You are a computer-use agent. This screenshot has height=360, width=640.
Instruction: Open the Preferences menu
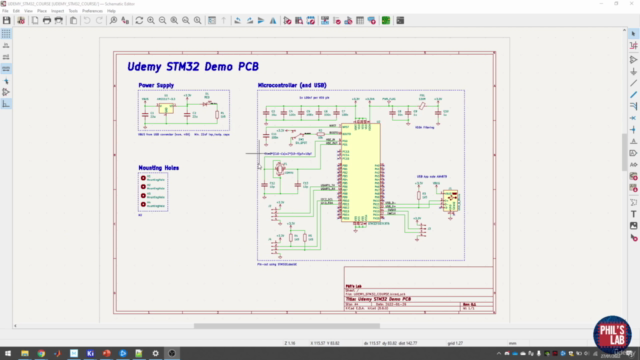(x=92, y=11)
